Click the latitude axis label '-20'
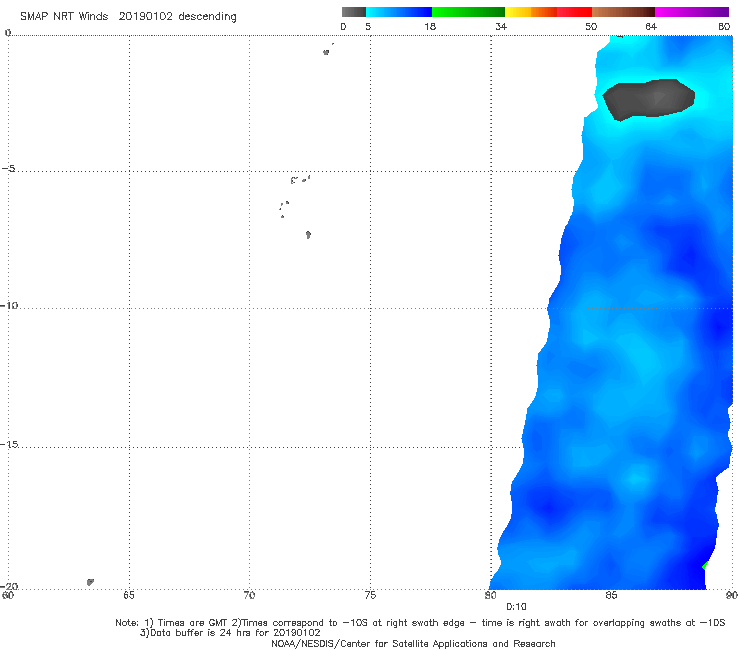The image size is (740, 650). pos(9,586)
